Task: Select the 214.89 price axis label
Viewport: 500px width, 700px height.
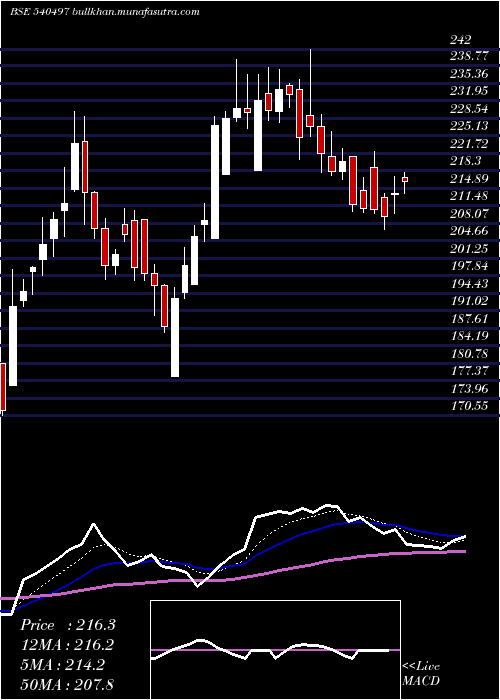Action: point(469,179)
